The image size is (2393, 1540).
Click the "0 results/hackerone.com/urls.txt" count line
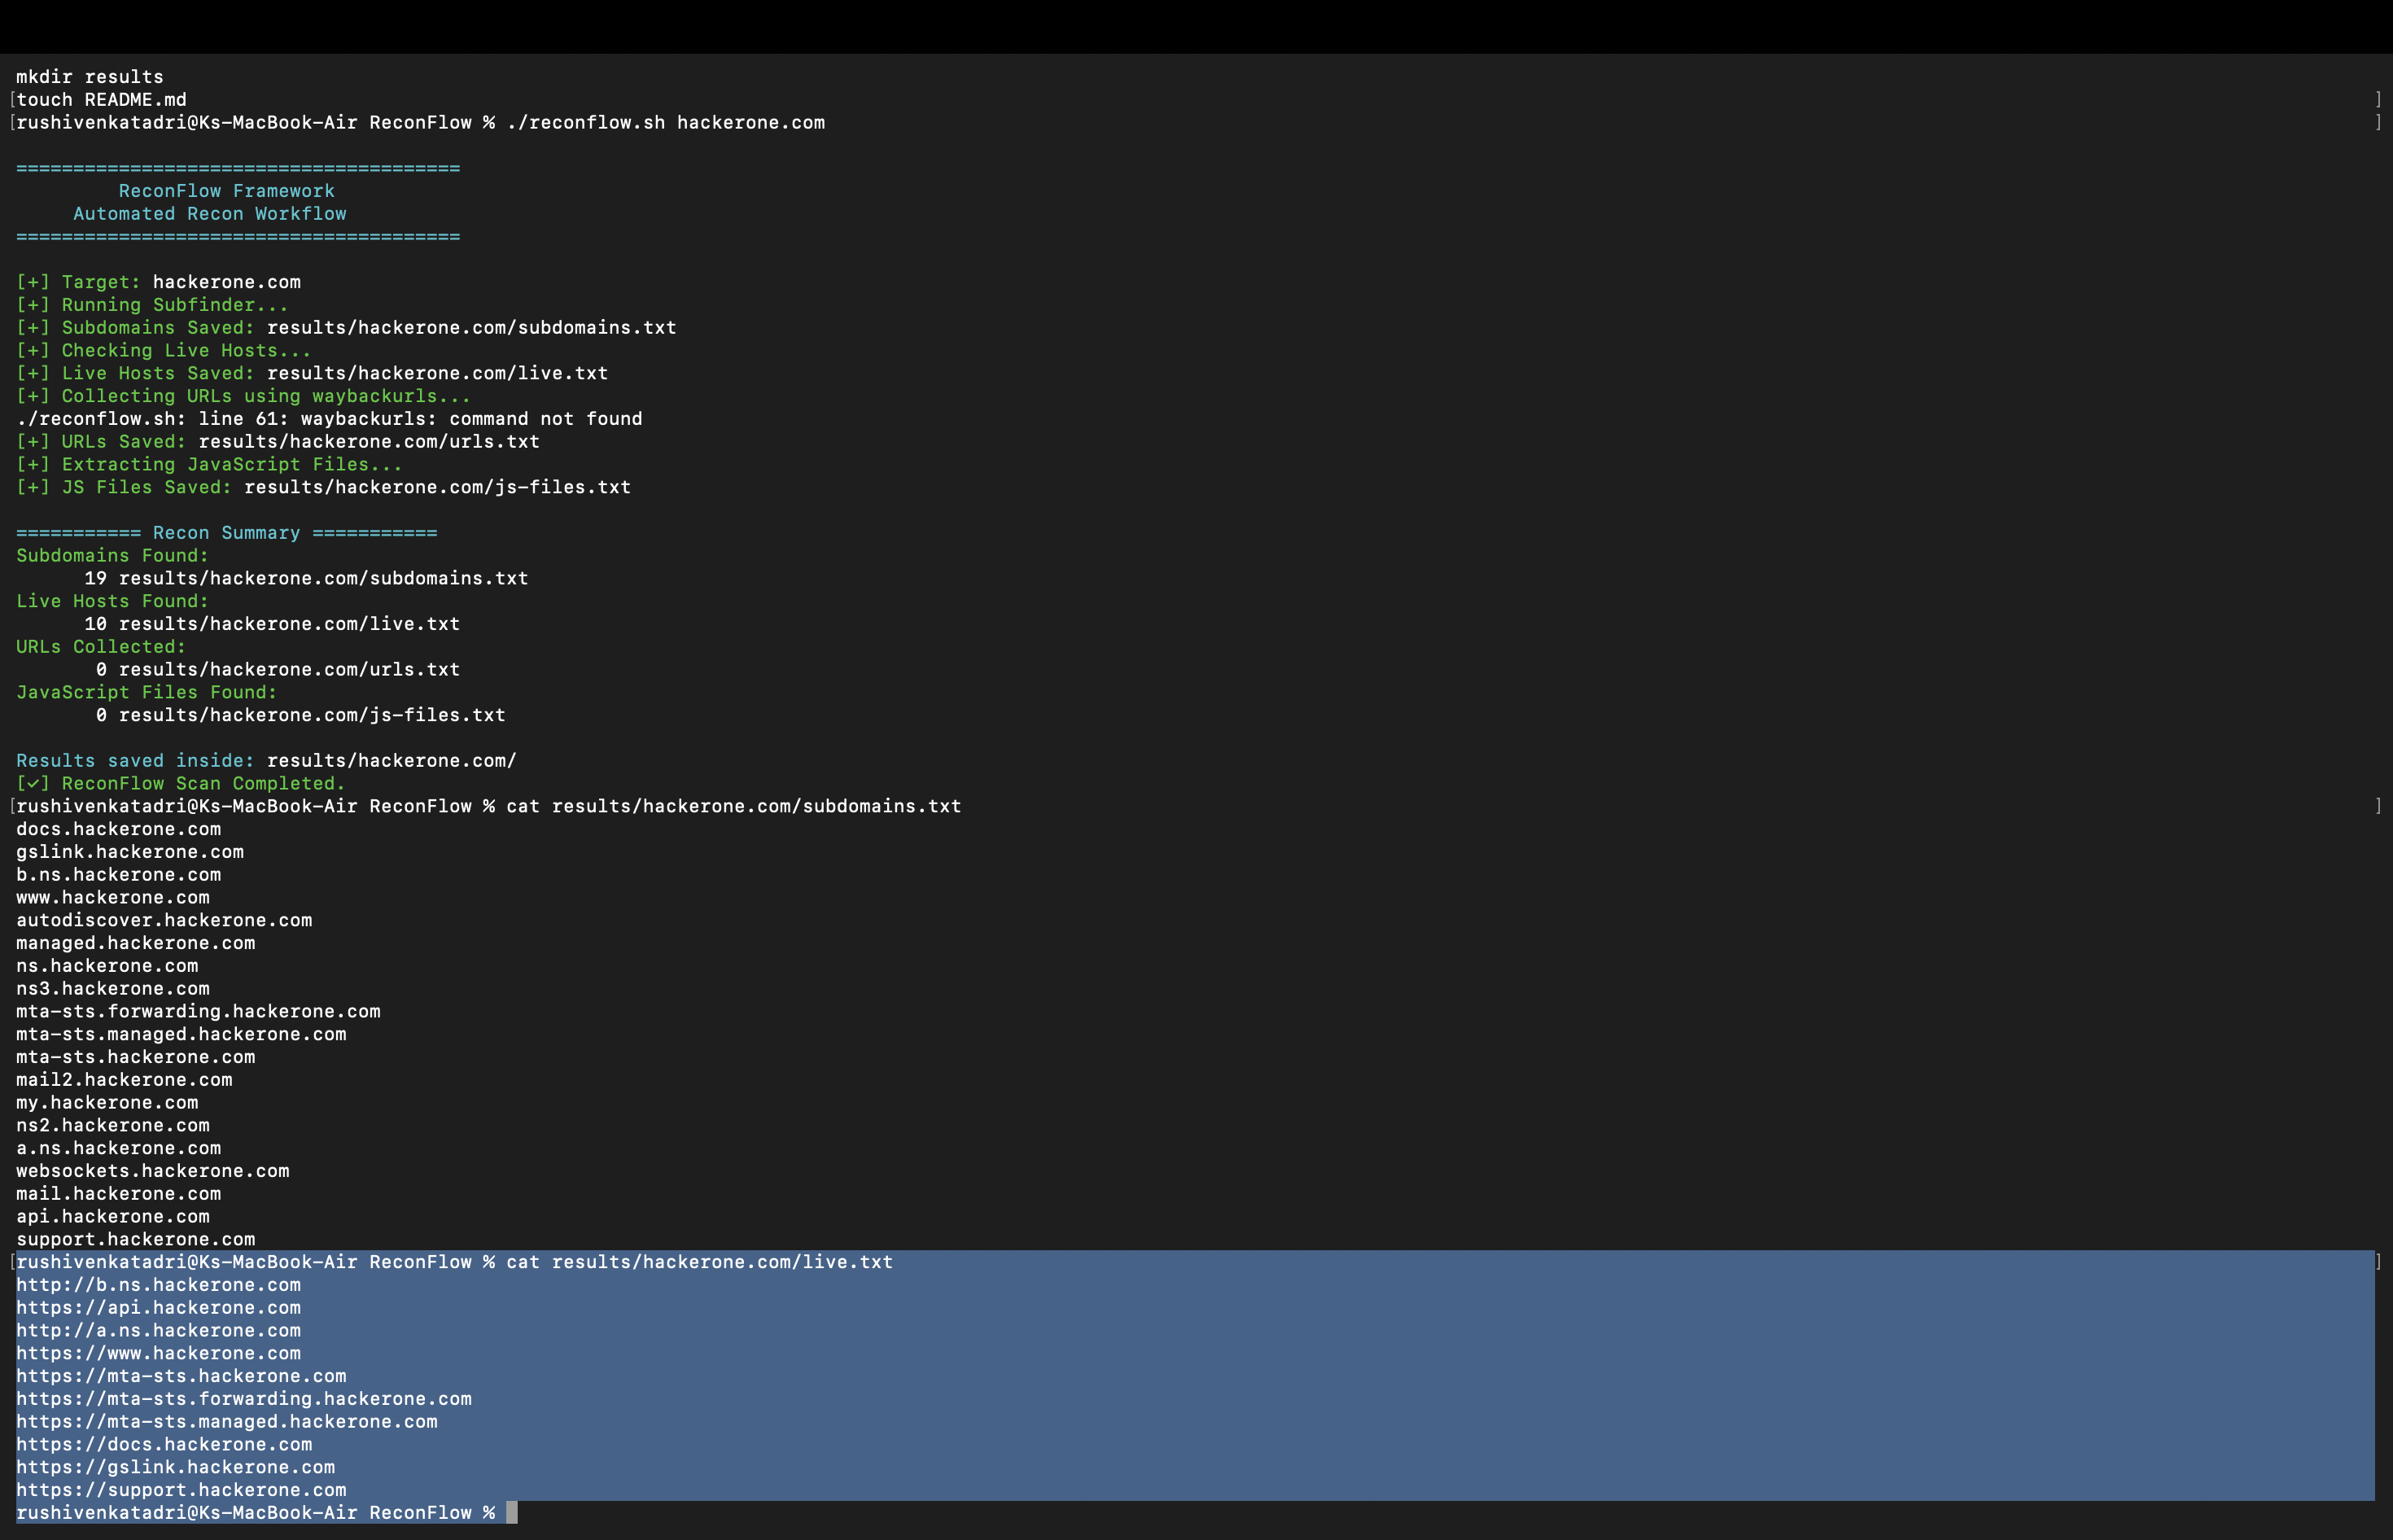pos(278,670)
